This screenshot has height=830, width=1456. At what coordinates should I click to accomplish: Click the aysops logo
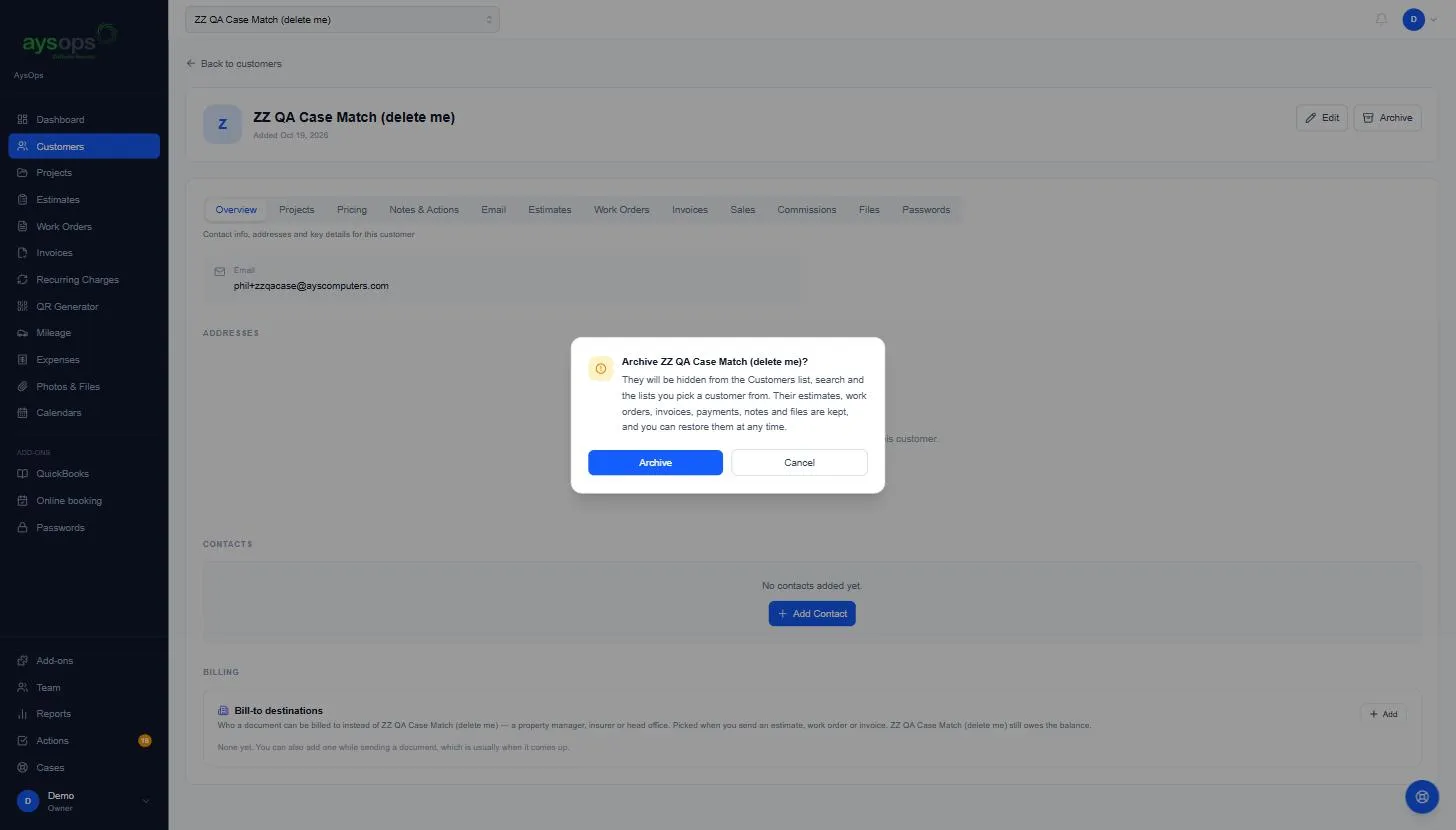pos(69,44)
